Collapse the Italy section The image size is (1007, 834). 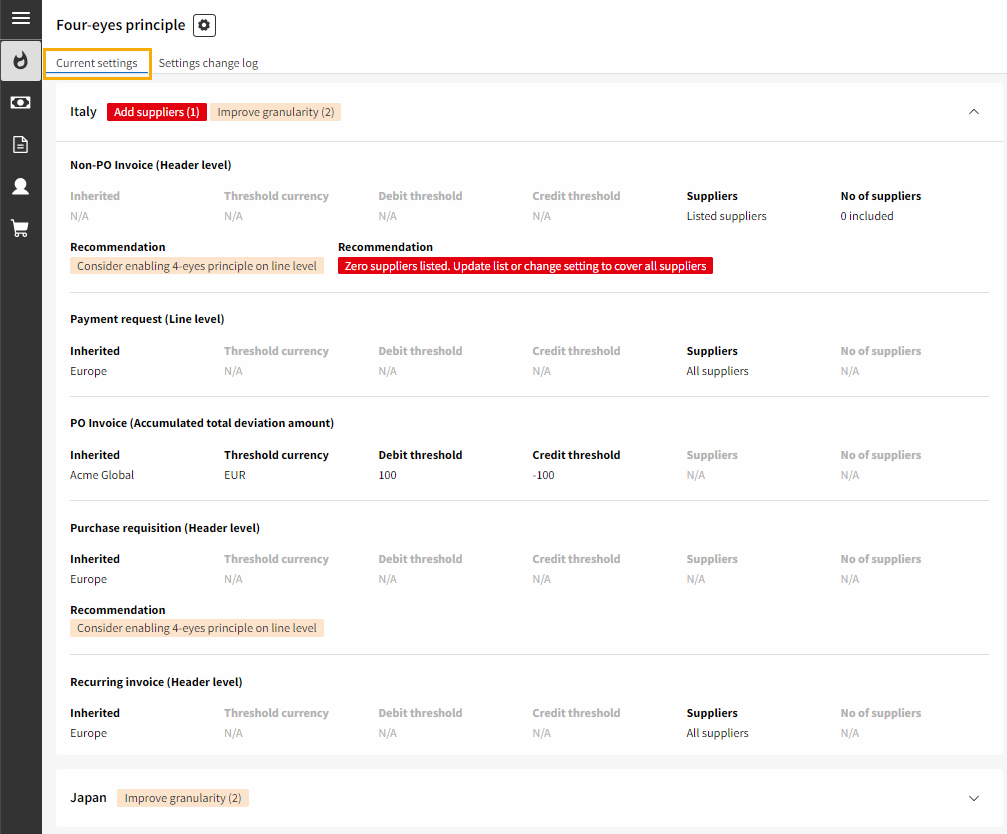[973, 112]
